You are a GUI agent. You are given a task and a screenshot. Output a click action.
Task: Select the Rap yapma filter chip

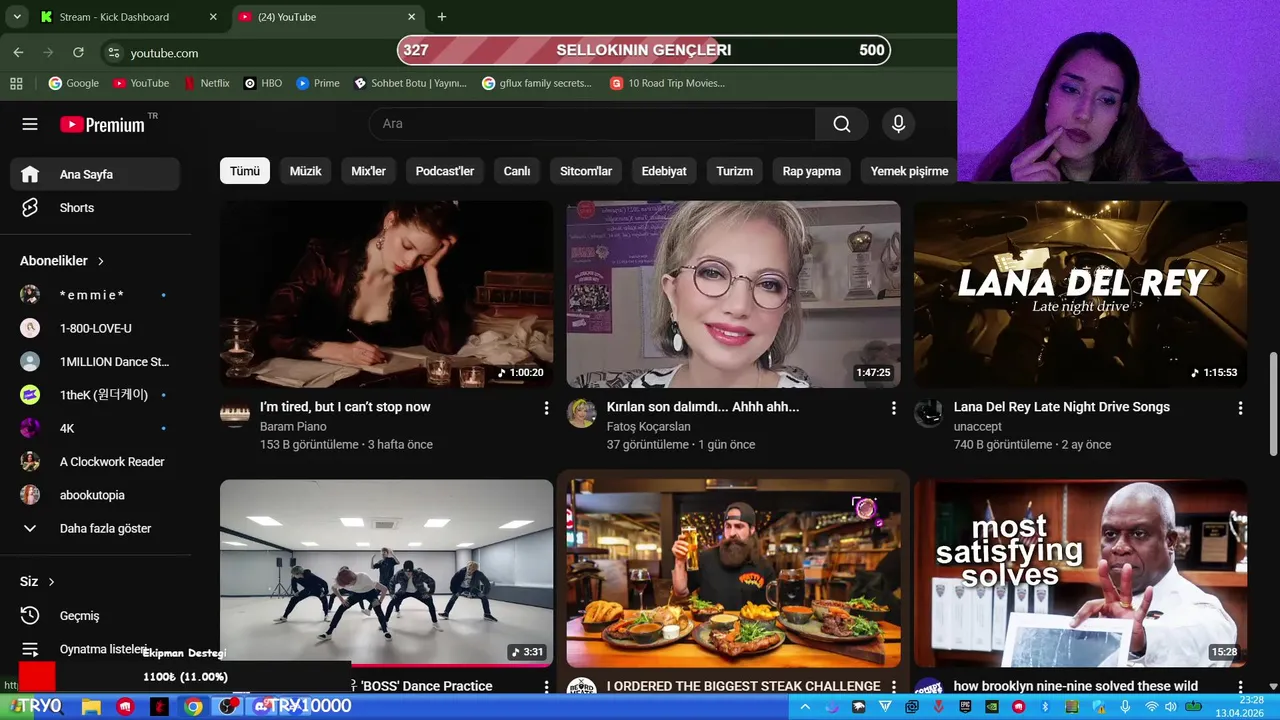pyautogui.click(x=812, y=171)
